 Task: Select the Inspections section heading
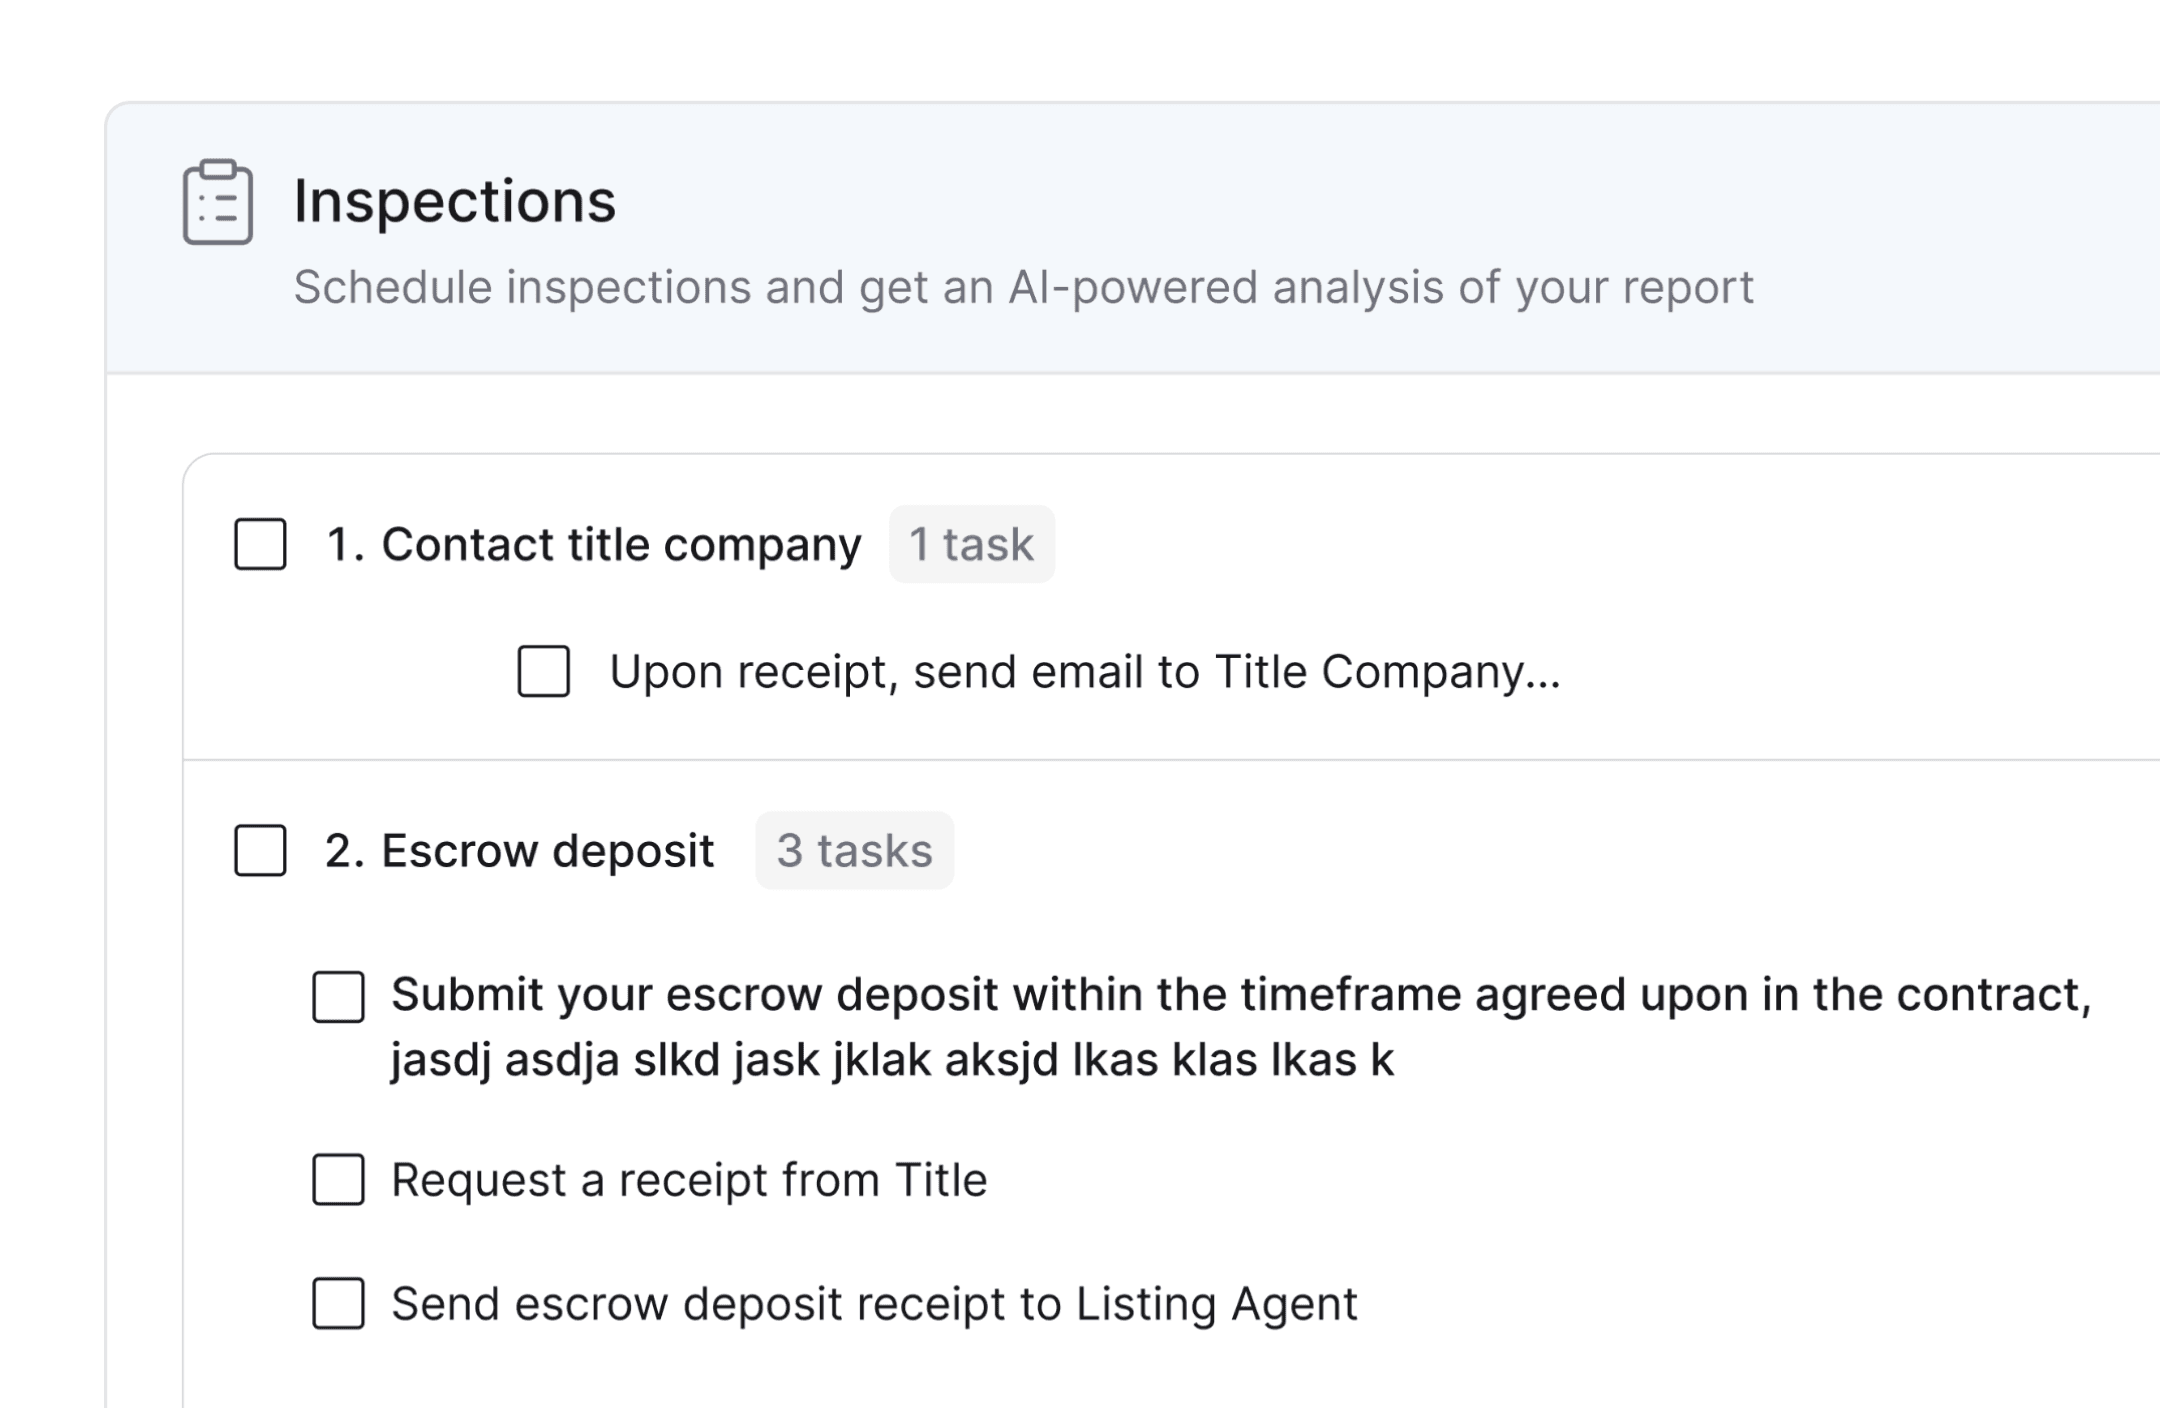click(x=455, y=201)
